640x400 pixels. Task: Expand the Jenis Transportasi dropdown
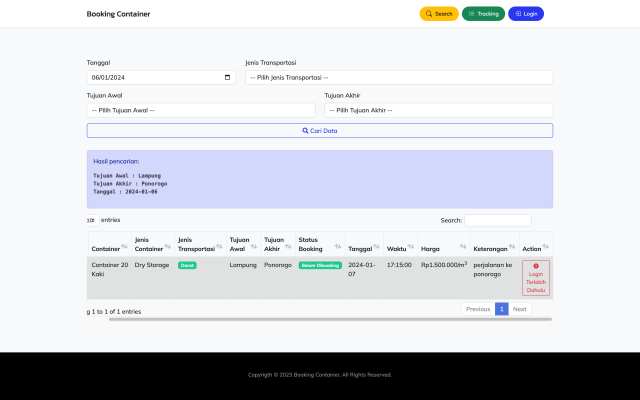pos(398,77)
